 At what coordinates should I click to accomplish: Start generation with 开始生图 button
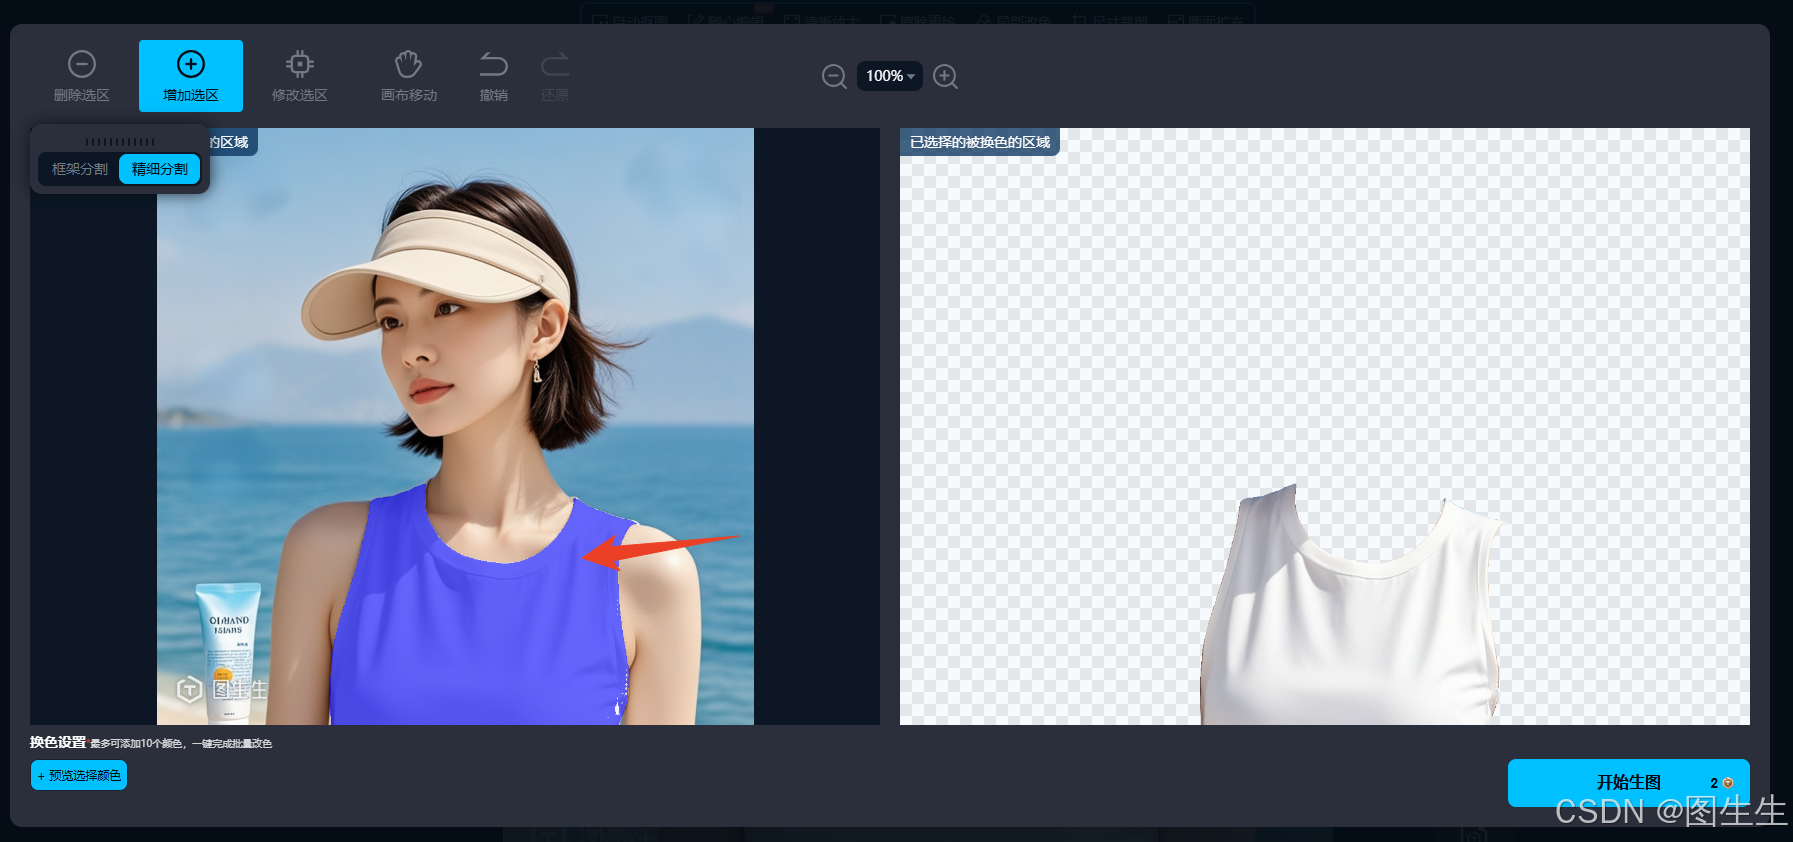pyautogui.click(x=1628, y=782)
